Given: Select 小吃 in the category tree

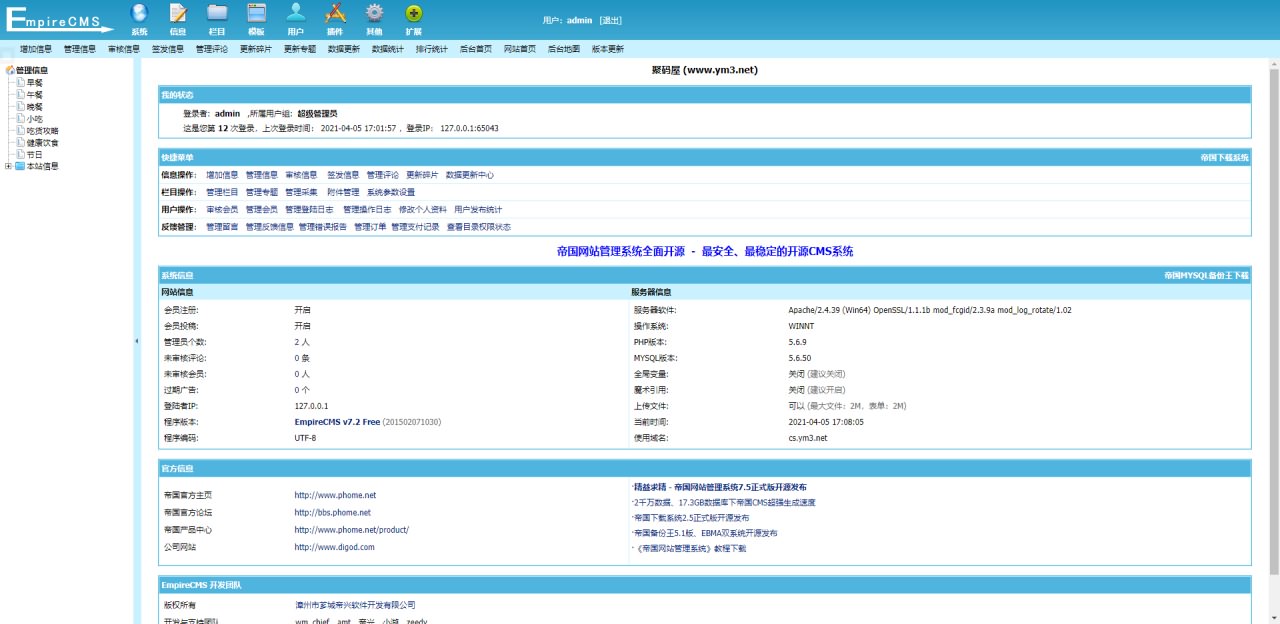Looking at the screenshot, I should pos(35,118).
